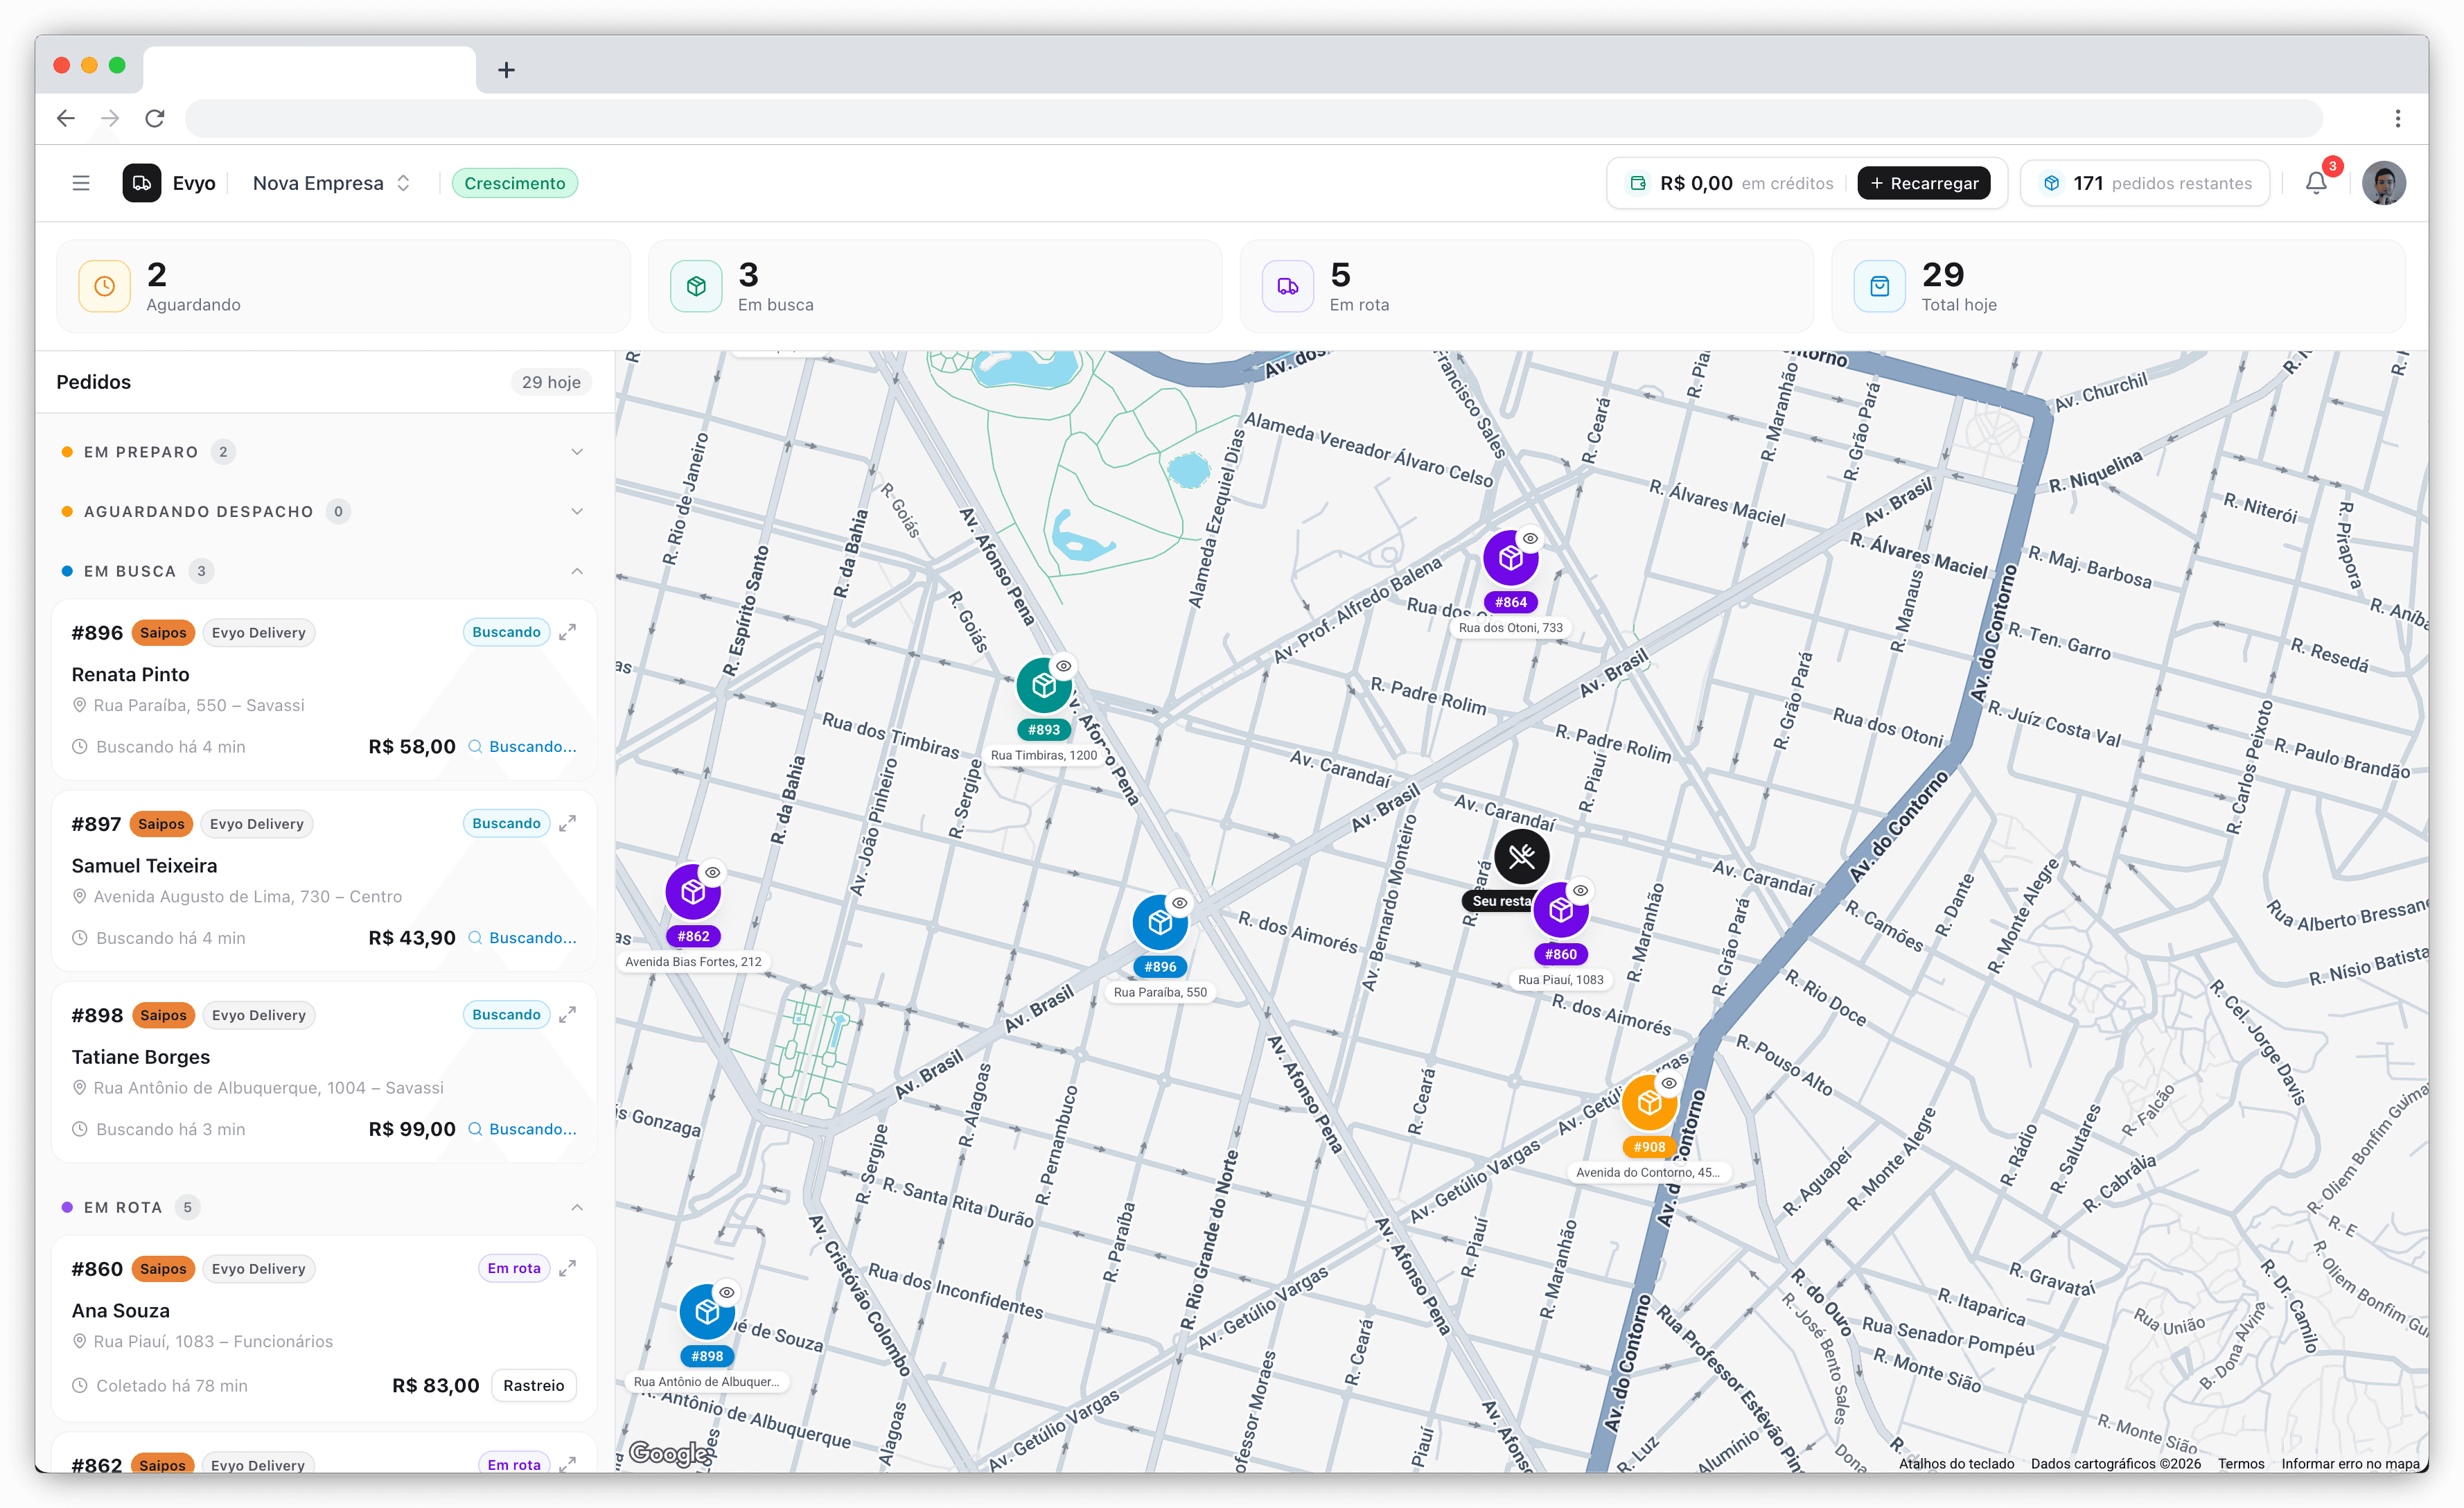Click the Crescimento plan badge
This screenshot has height=1508, width=2464.
[514, 183]
